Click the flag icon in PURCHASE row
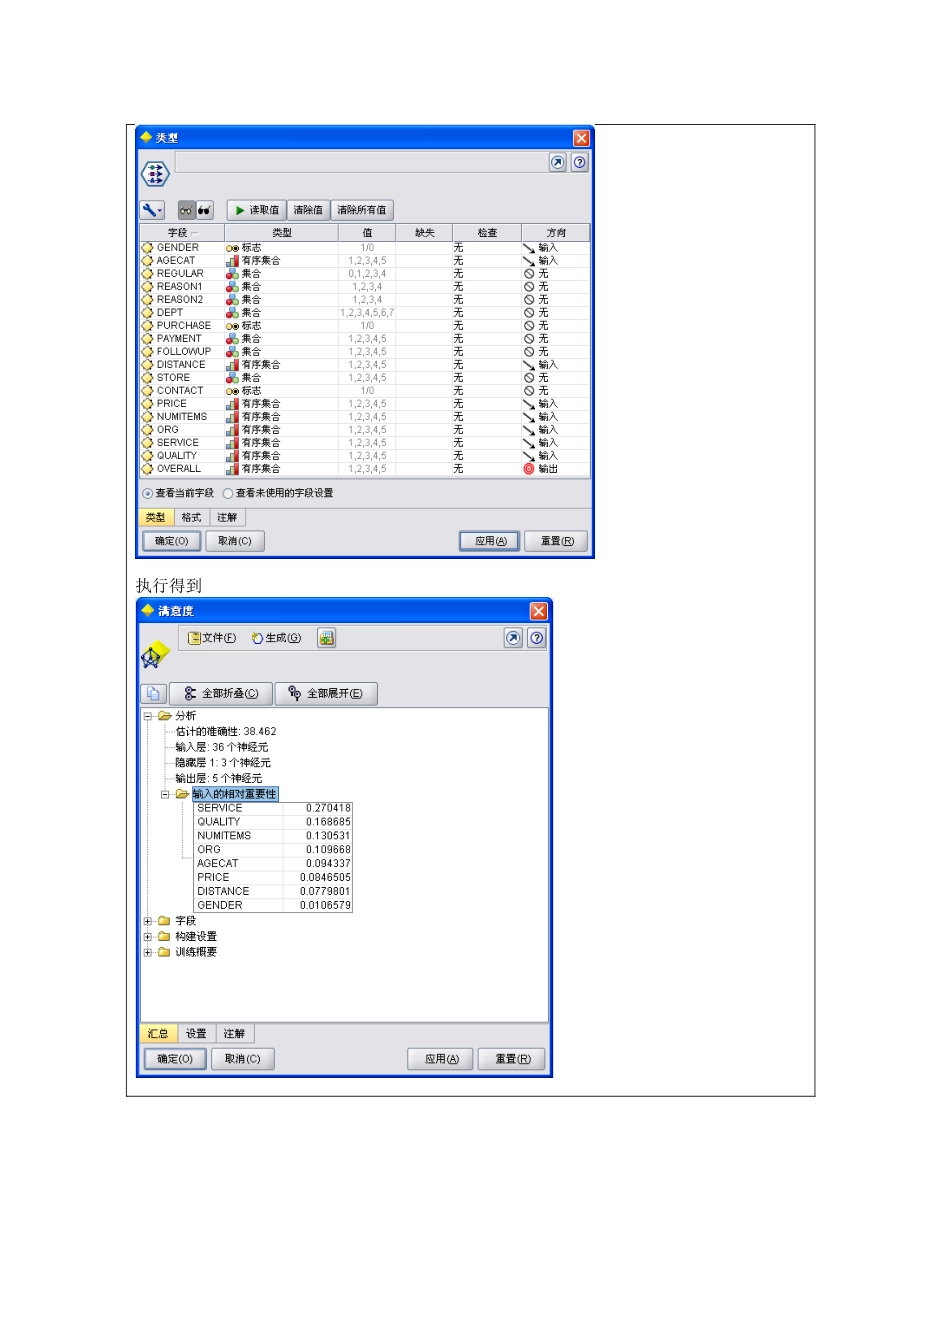Image resolution: width=950 pixels, height=1344 pixels. [232, 325]
